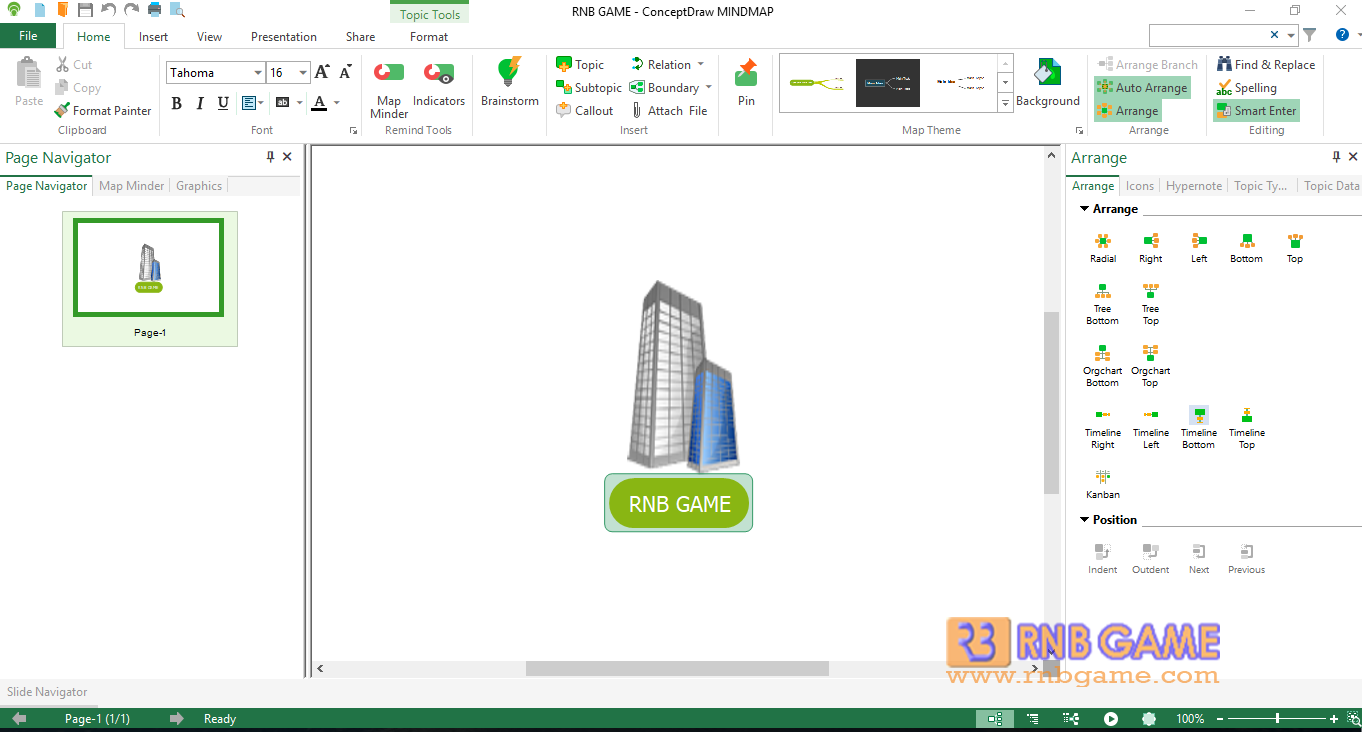Insert a new Topic
1362x732 pixels.
coord(580,65)
